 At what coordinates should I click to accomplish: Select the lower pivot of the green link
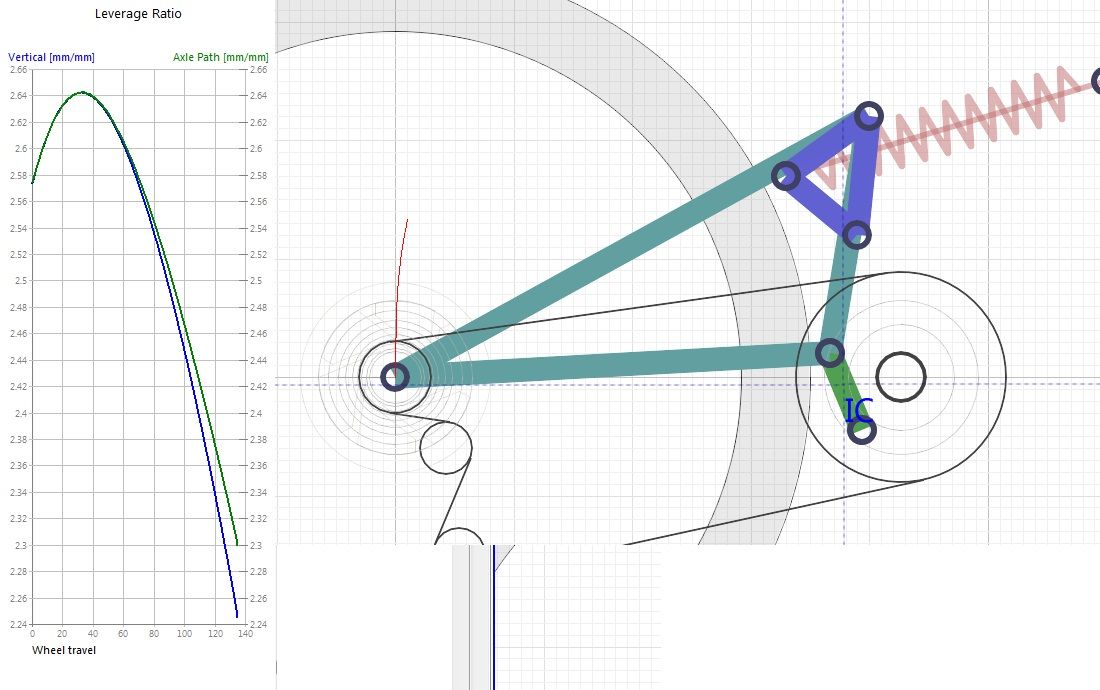click(x=862, y=431)
